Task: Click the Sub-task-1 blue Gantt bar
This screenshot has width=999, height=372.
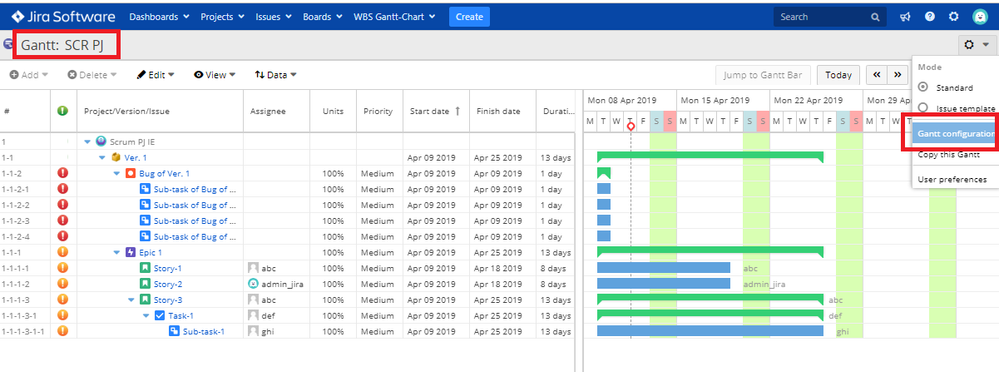Action: [710, 331]
